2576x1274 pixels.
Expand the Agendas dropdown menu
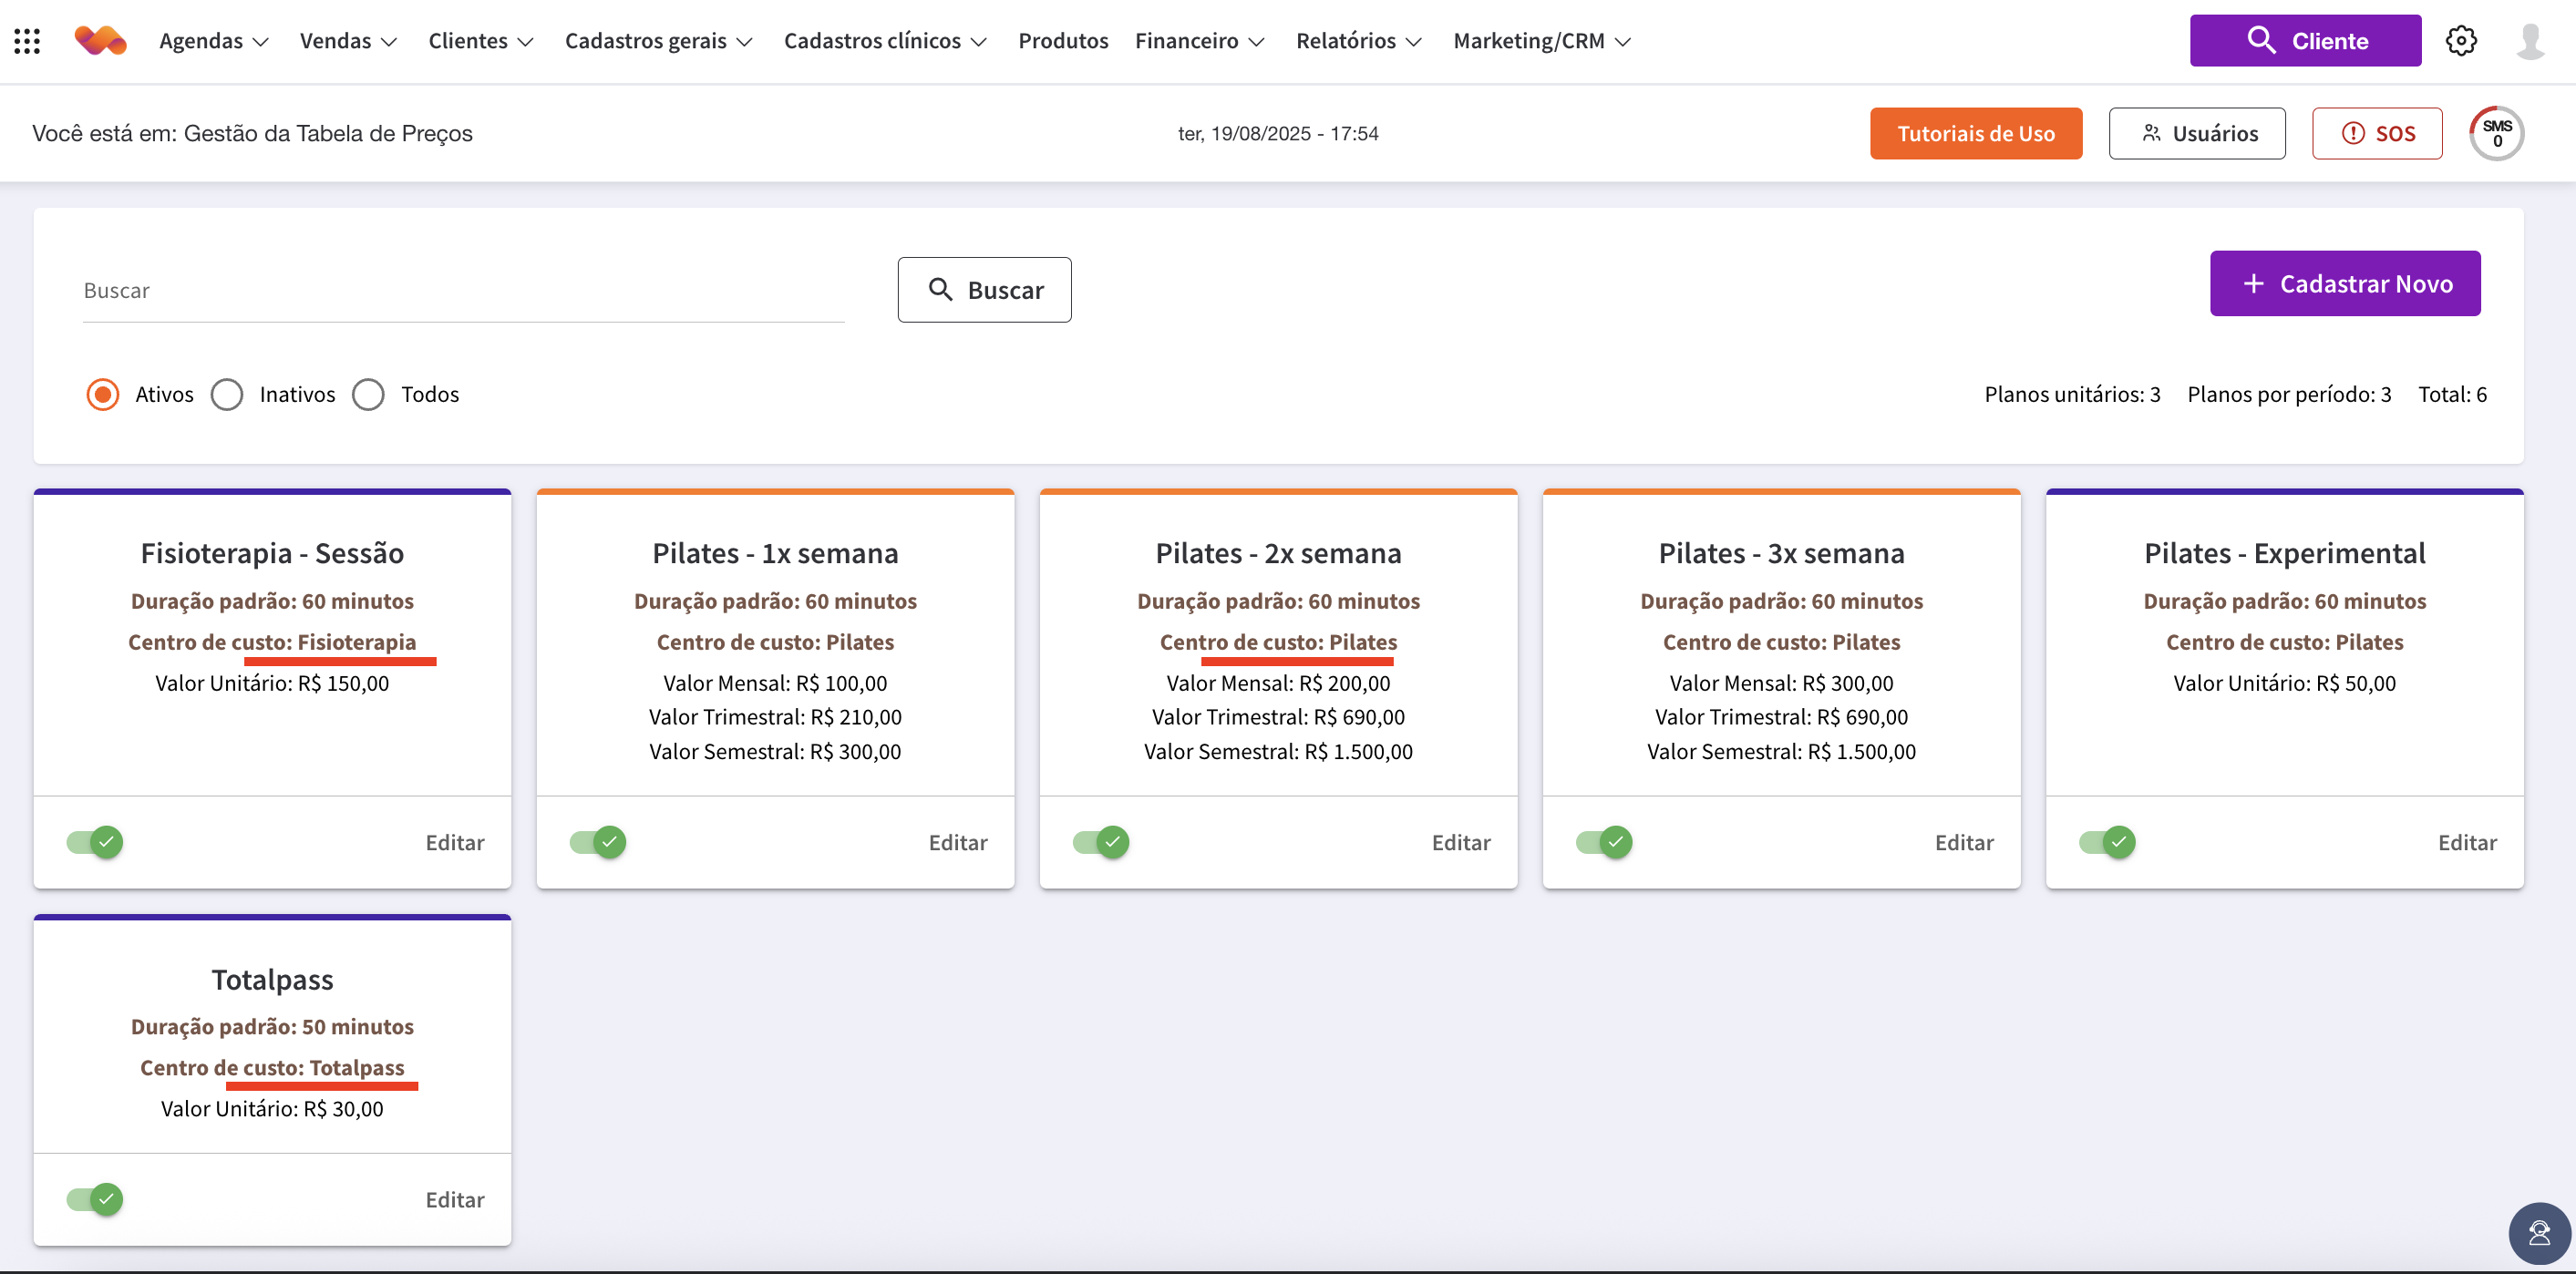(214, 41)
